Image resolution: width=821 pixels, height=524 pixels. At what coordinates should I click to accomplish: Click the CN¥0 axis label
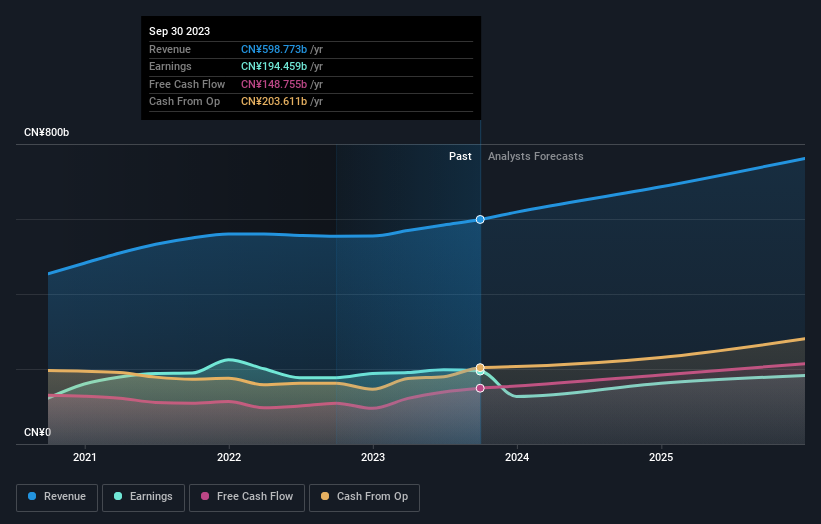[x=38, y=432]
